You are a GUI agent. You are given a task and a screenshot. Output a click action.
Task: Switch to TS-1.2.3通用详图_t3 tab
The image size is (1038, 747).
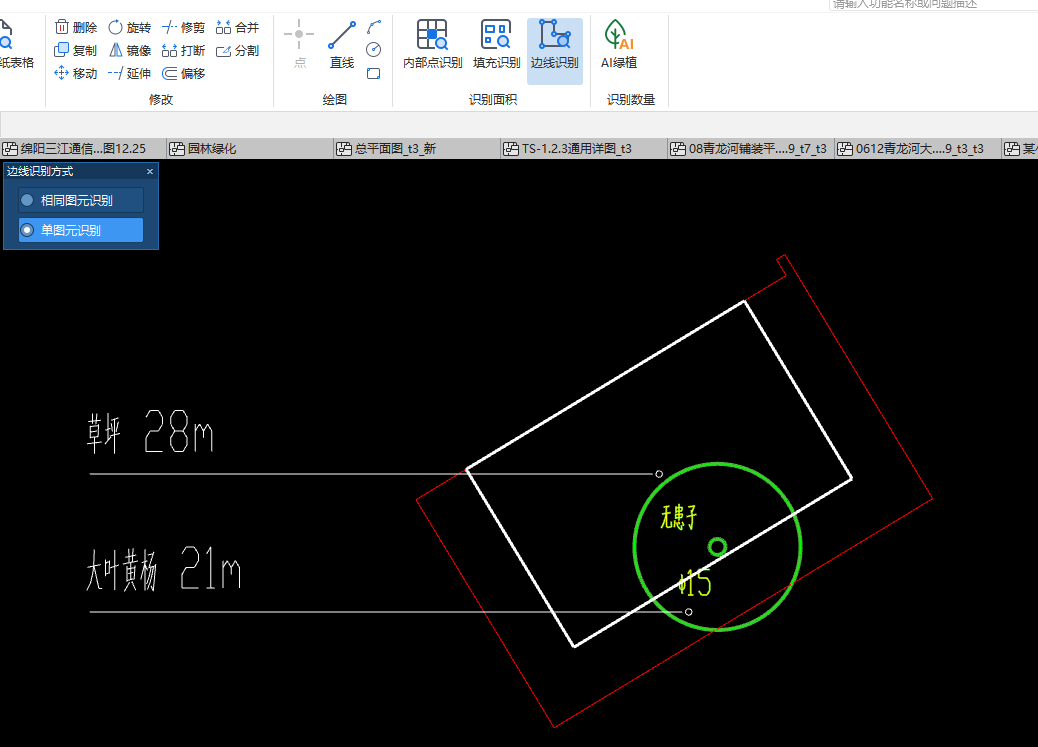(576, 149)
